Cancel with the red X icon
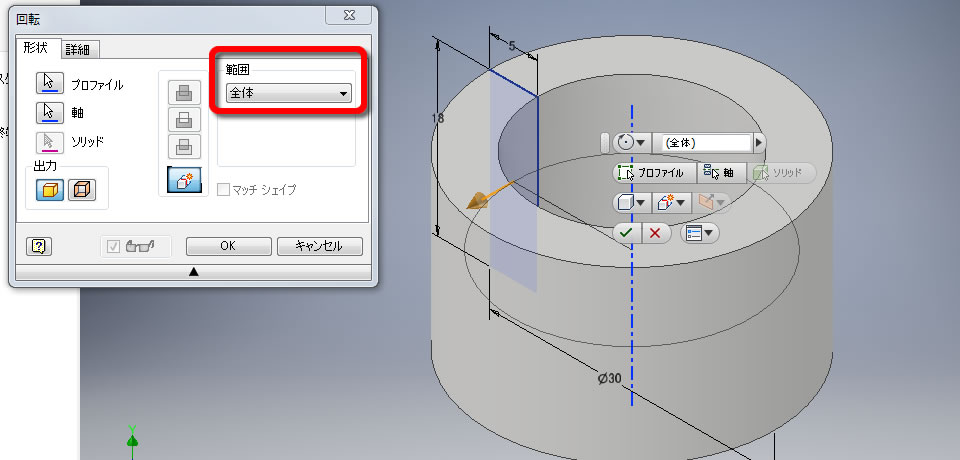 (656, 233)
